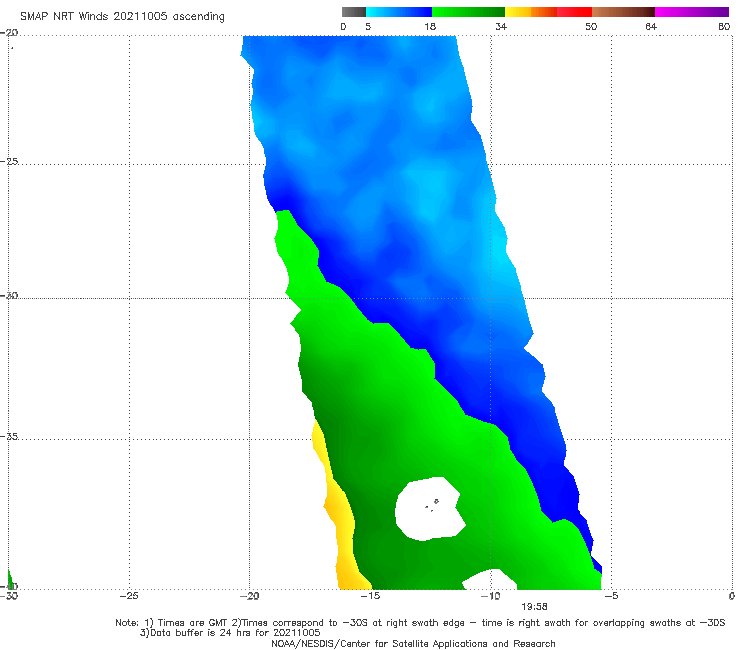The height and width of the screenshot is (650, 740).
Task: Click the magenta-purple segment of the color bar
Action: click(x=692, y=12)
